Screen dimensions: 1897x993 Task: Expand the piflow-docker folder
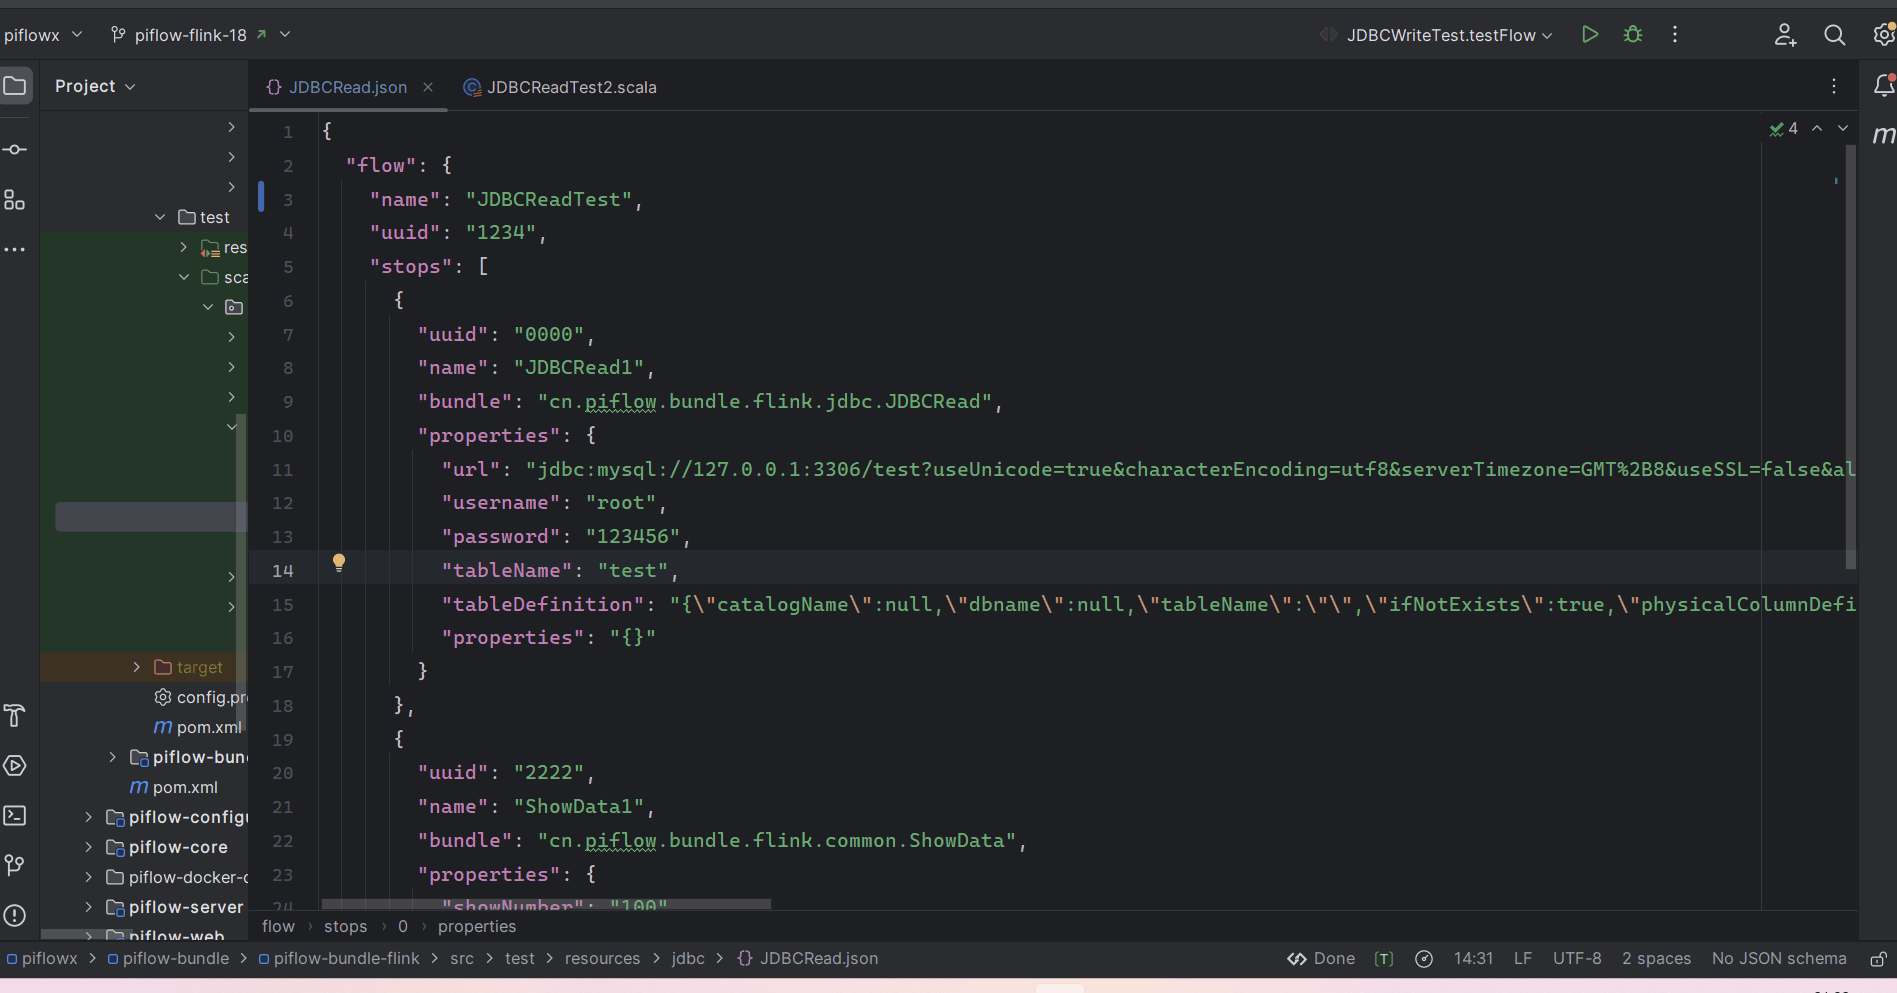[x=89, y=877]
